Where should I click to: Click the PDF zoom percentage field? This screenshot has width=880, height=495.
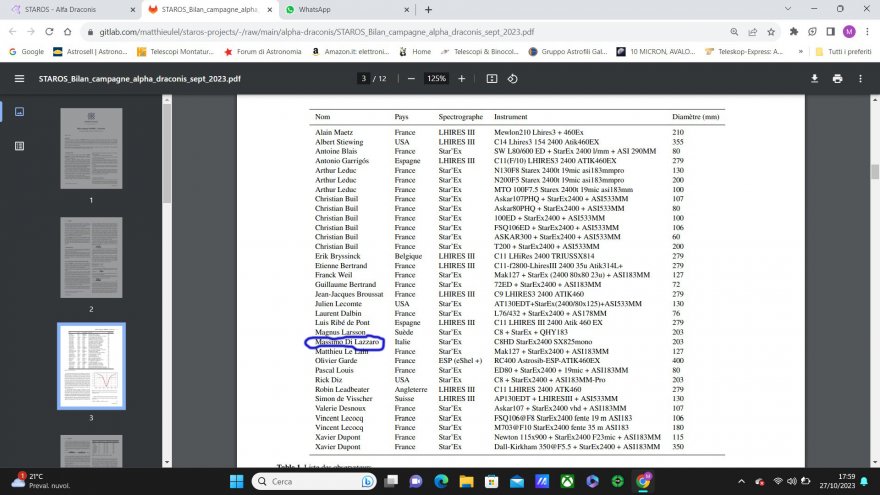point(436,78)
